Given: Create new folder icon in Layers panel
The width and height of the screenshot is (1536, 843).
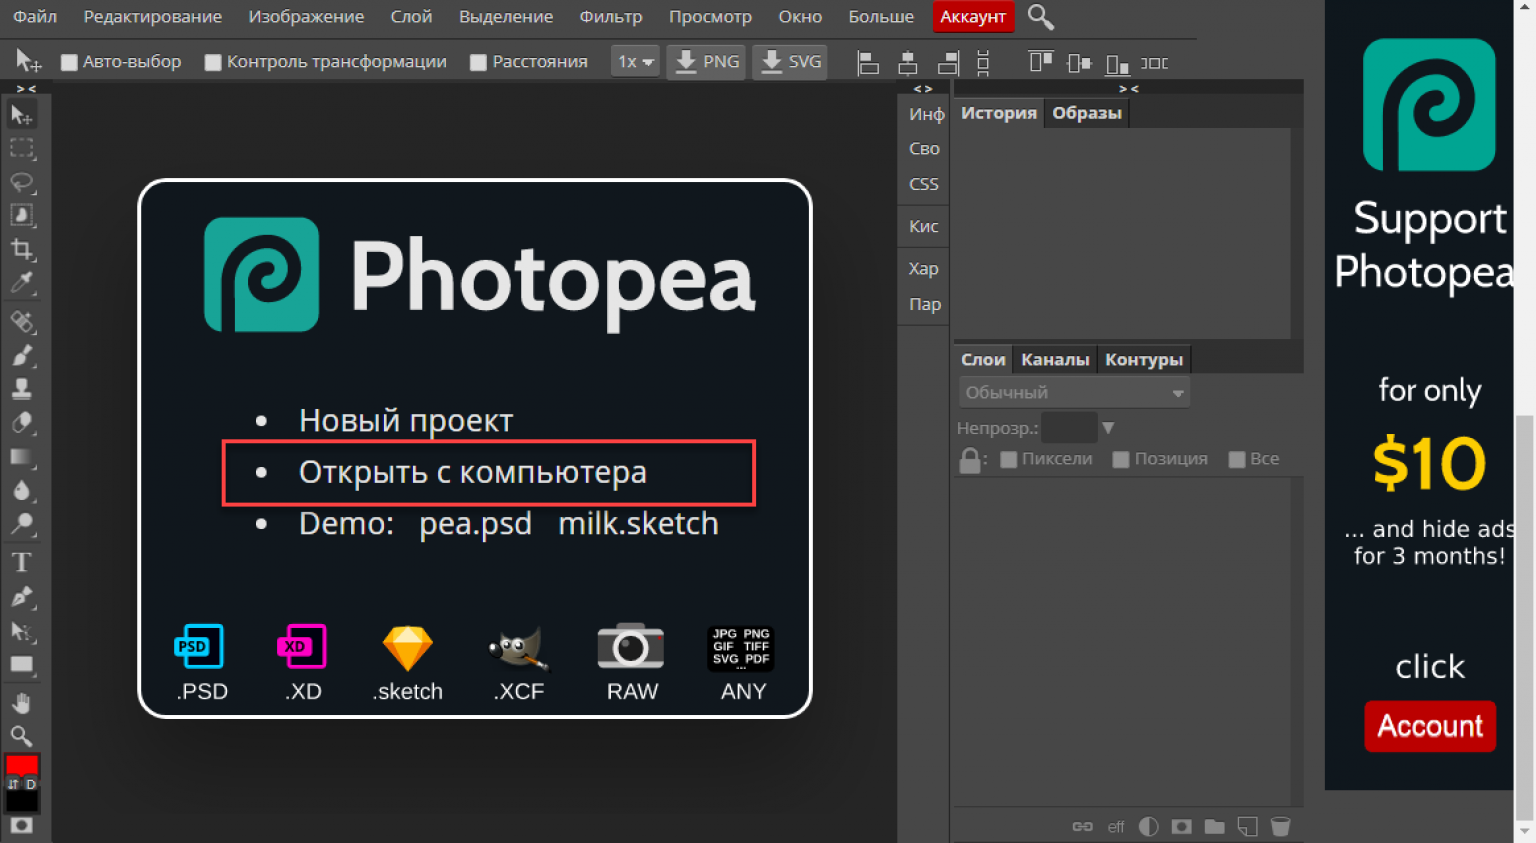Looking at the screenshot, I should point(1214,827).
